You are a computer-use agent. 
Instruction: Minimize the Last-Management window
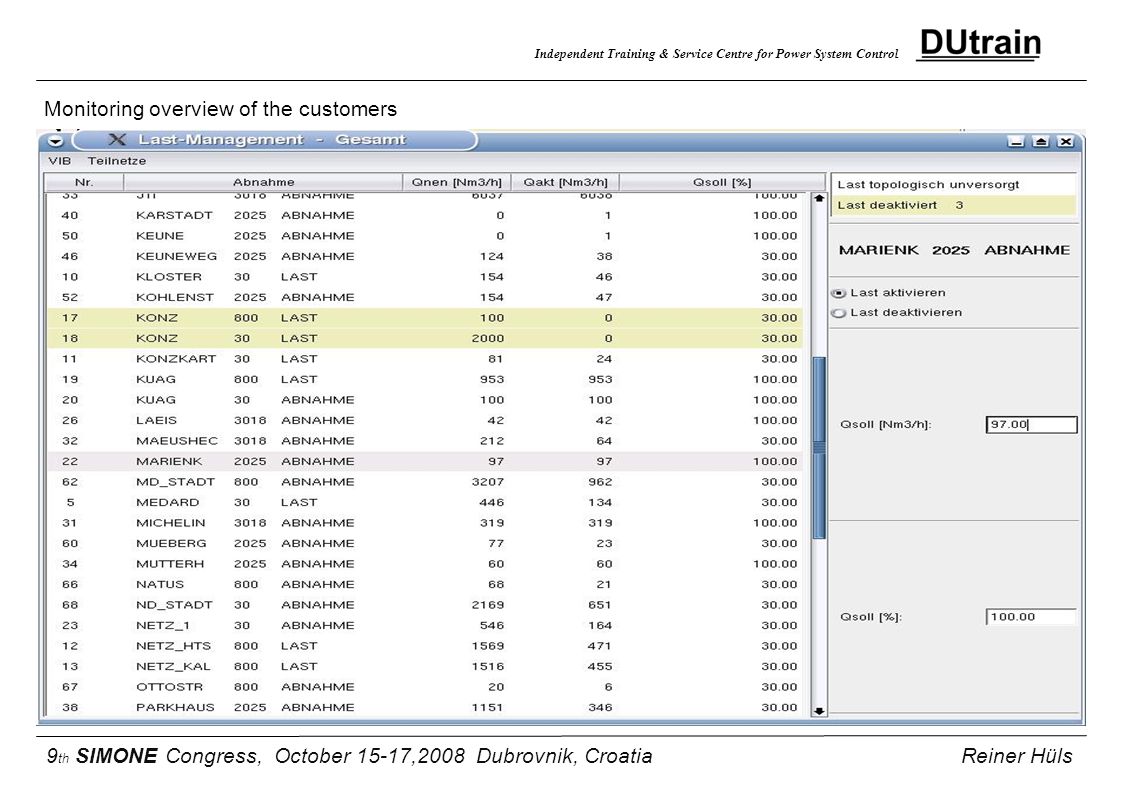click(x=1015, y=141)
